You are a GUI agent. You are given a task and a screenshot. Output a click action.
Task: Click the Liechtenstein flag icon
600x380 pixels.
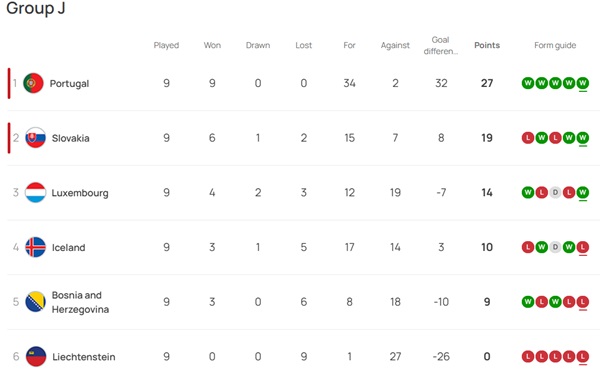(36, 357)
